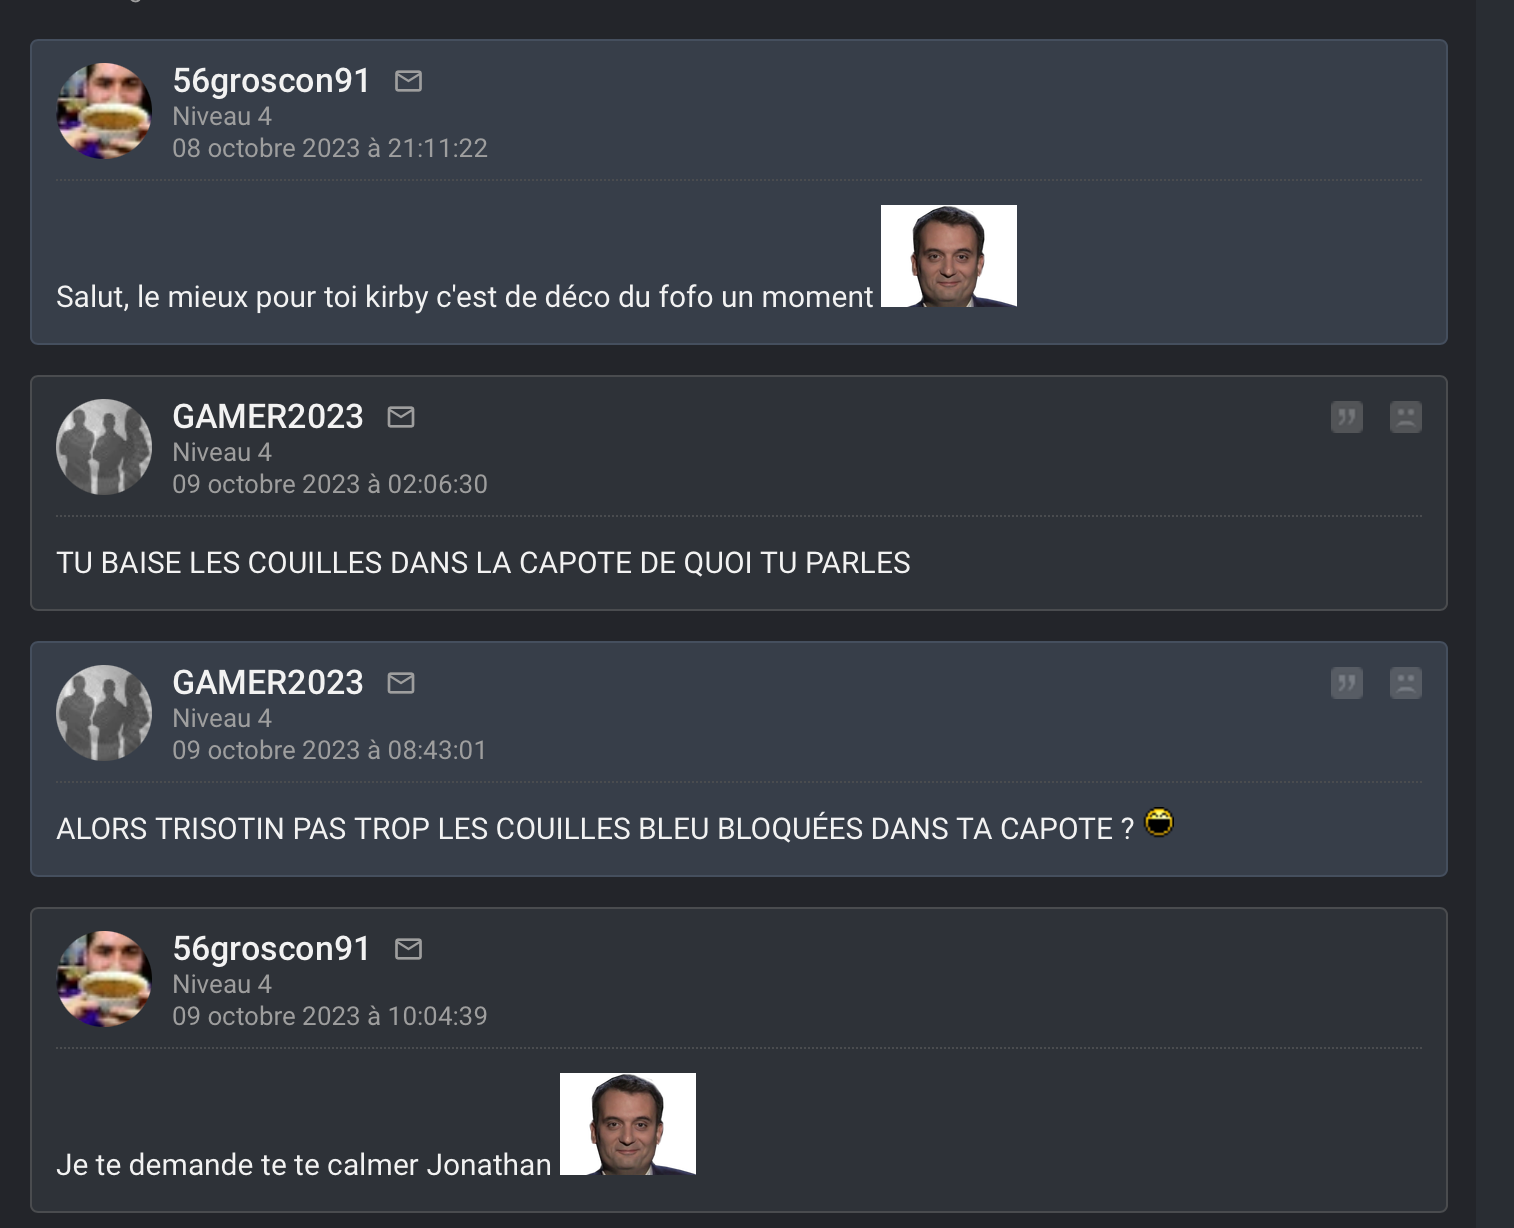Image resolution: width=1514 pixels, height=1228 pixels.
Task: Open 56groscon91 profile from first post username
Action: click(271, 81)
